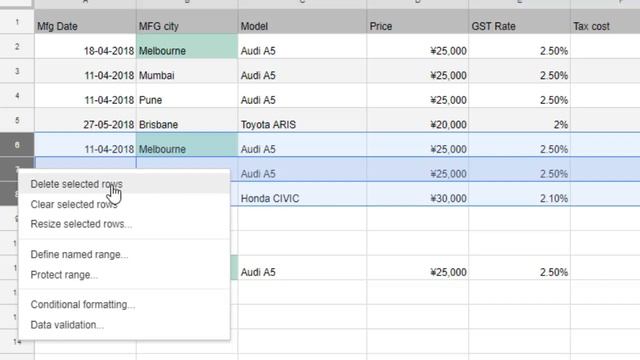Select Define named range menu entry
This screenshot has height=360, width=640.
[124, 255]
